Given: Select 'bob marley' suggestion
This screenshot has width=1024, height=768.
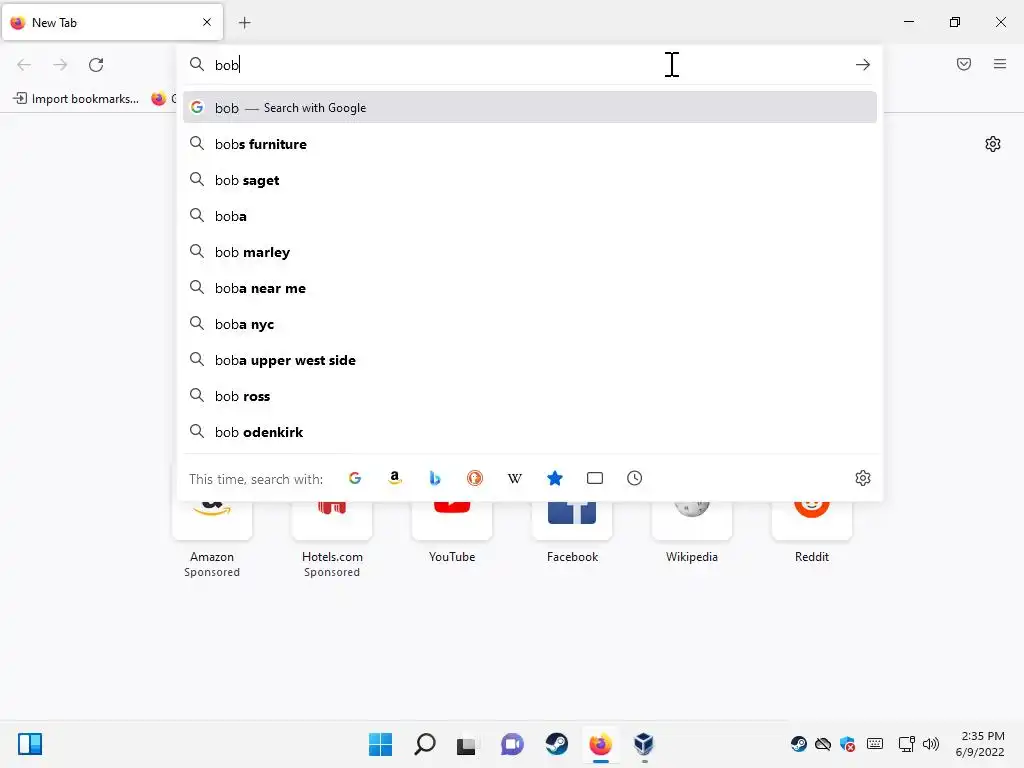Looking at the screenshot, I should point(530,252).
